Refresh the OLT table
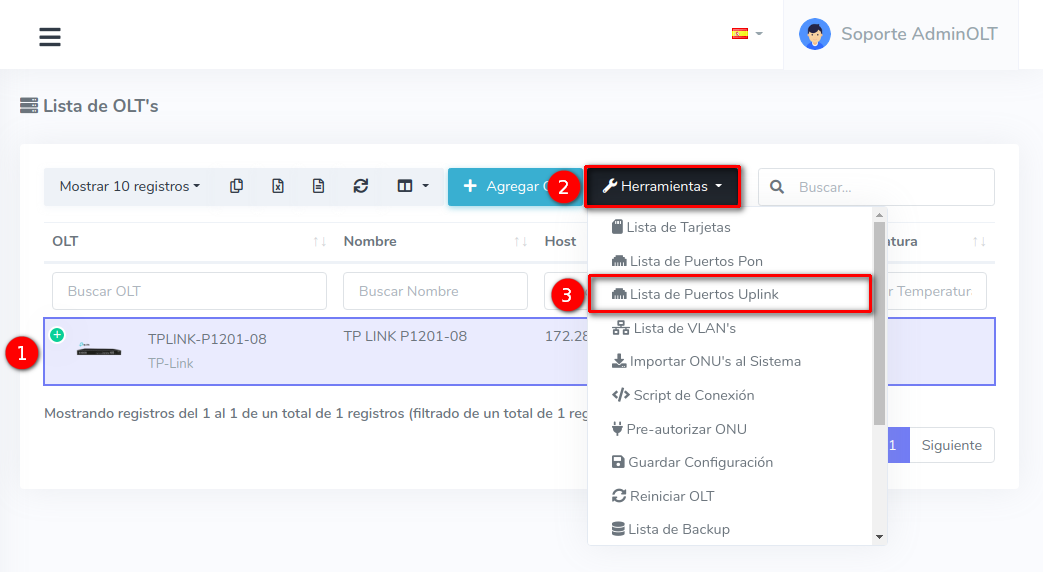The height and width of the screenshot is (572, 1043). pos(361,186)
